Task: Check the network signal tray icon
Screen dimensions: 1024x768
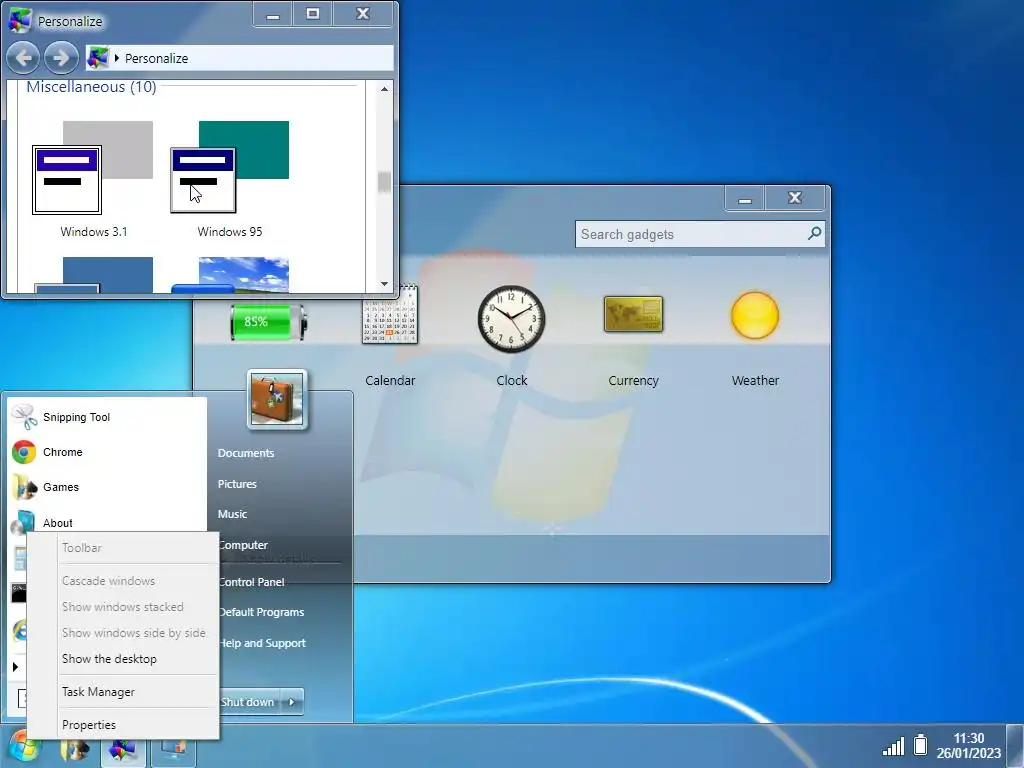Action: (x=893, y=746)
